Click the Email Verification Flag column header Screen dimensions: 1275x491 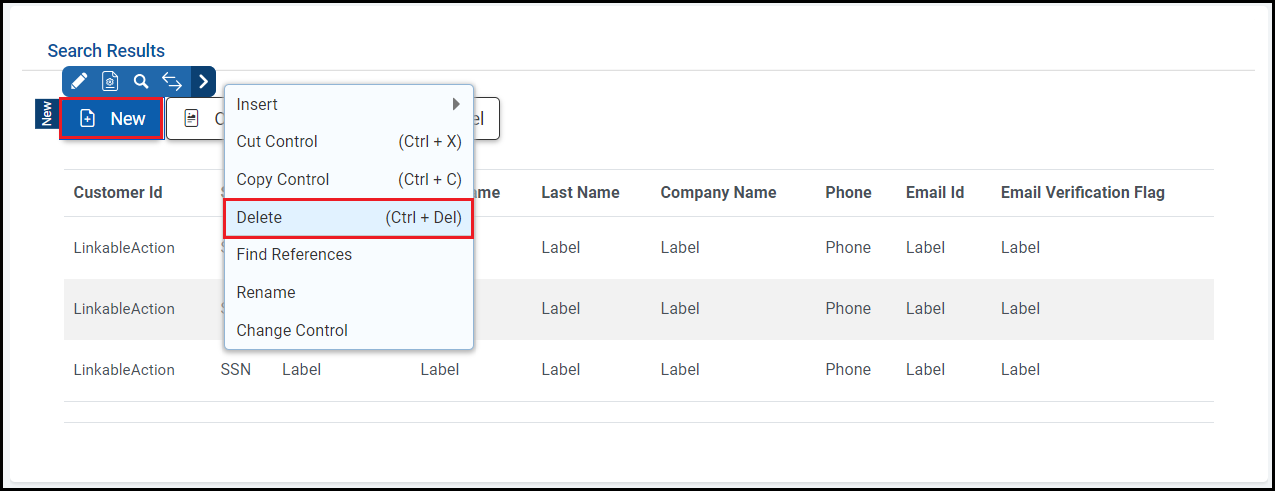[x=1082, y=193]
